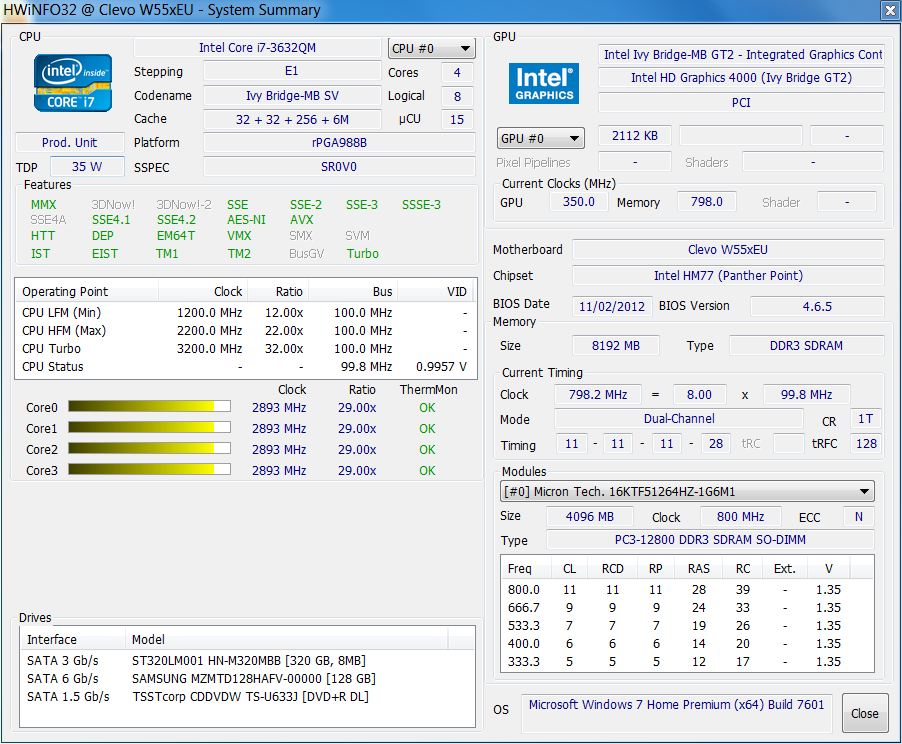The height and width of the screenshot is (744, 902).
Task: Click the TDP field showing 35 W
Action: click(87, 166)
